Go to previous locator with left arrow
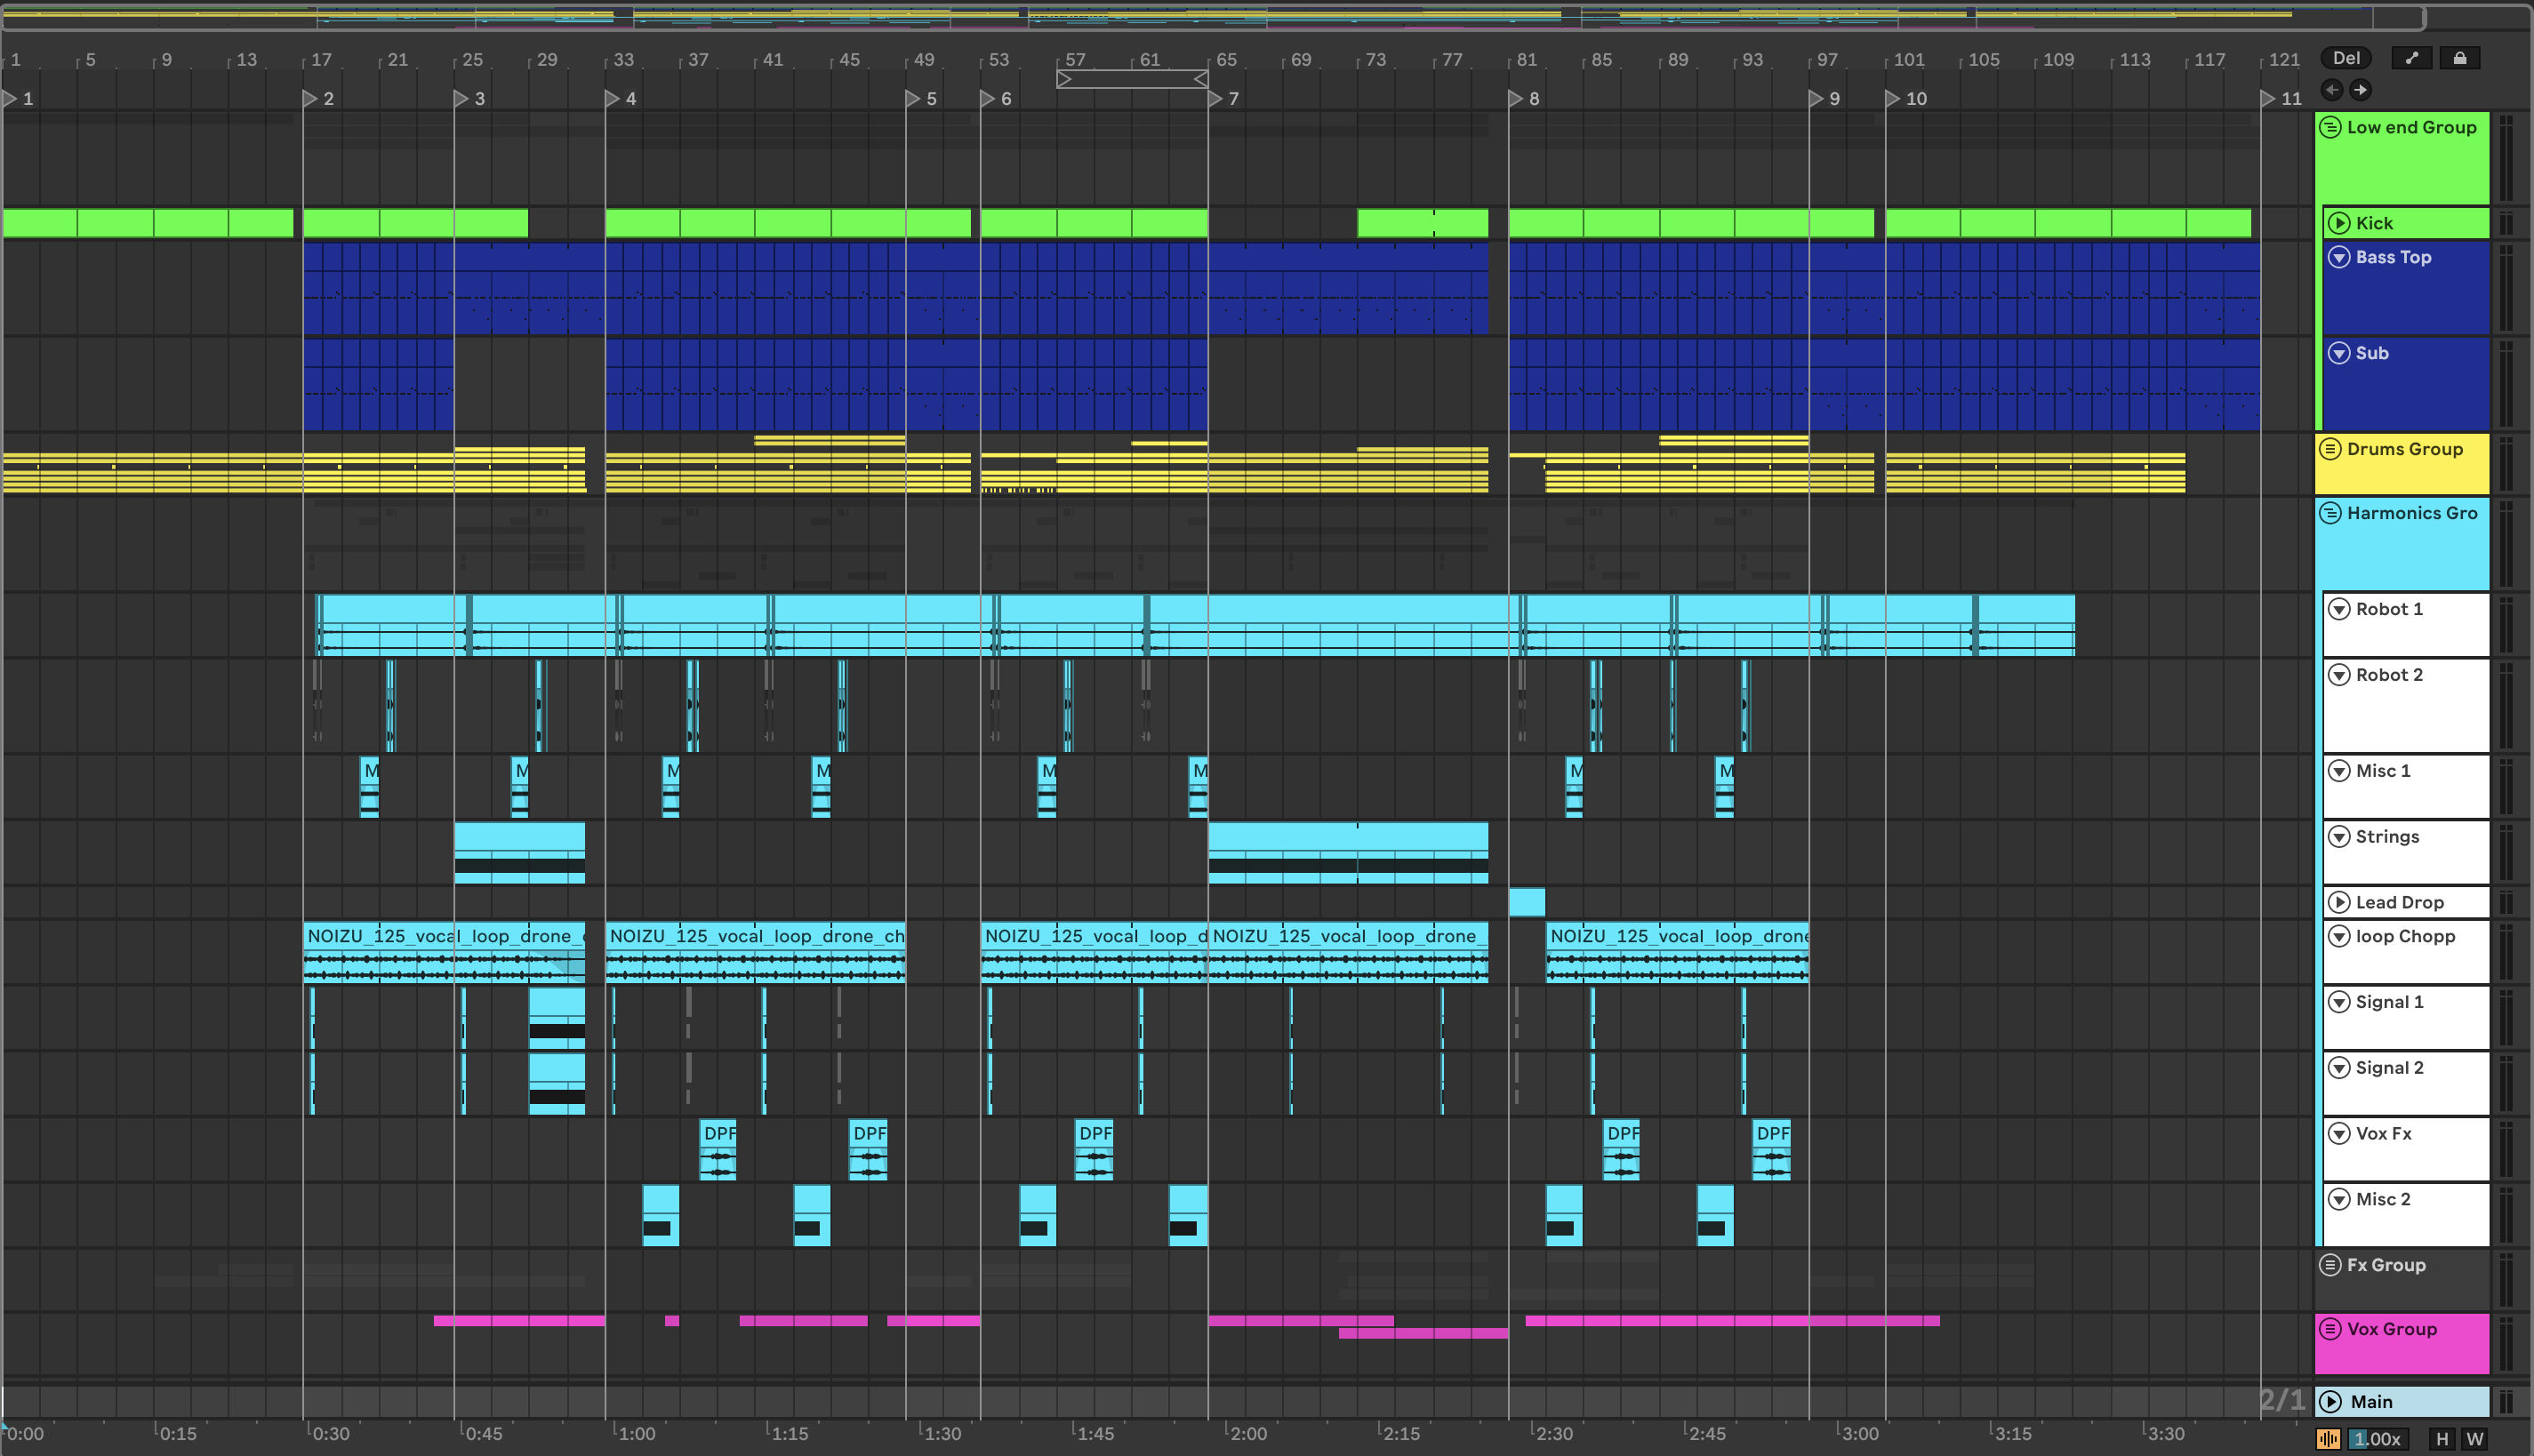Screen dimensions: 2534x1456 (2332, 90)
